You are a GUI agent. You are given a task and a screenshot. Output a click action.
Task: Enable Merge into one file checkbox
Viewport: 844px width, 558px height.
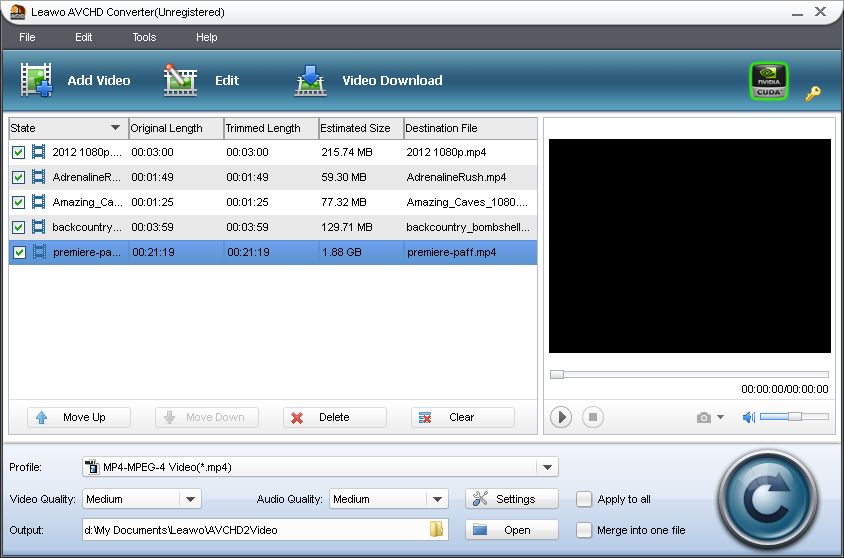[584, 530]
